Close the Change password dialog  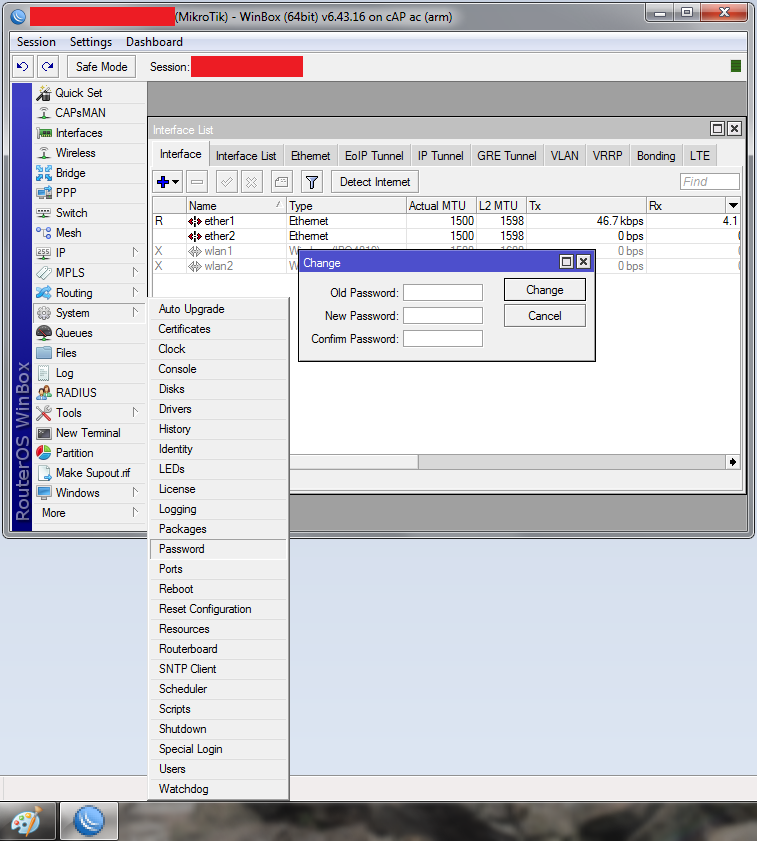[x=583, y=262]
